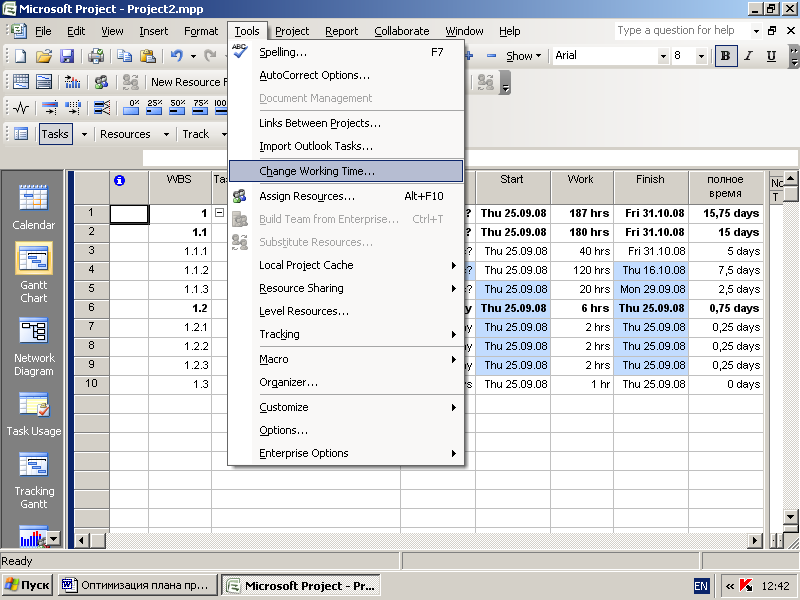Image resolution: width=800 pixels, height=600 pixels.
Task: Open the Report menu
Action: (x=341, y=31)
